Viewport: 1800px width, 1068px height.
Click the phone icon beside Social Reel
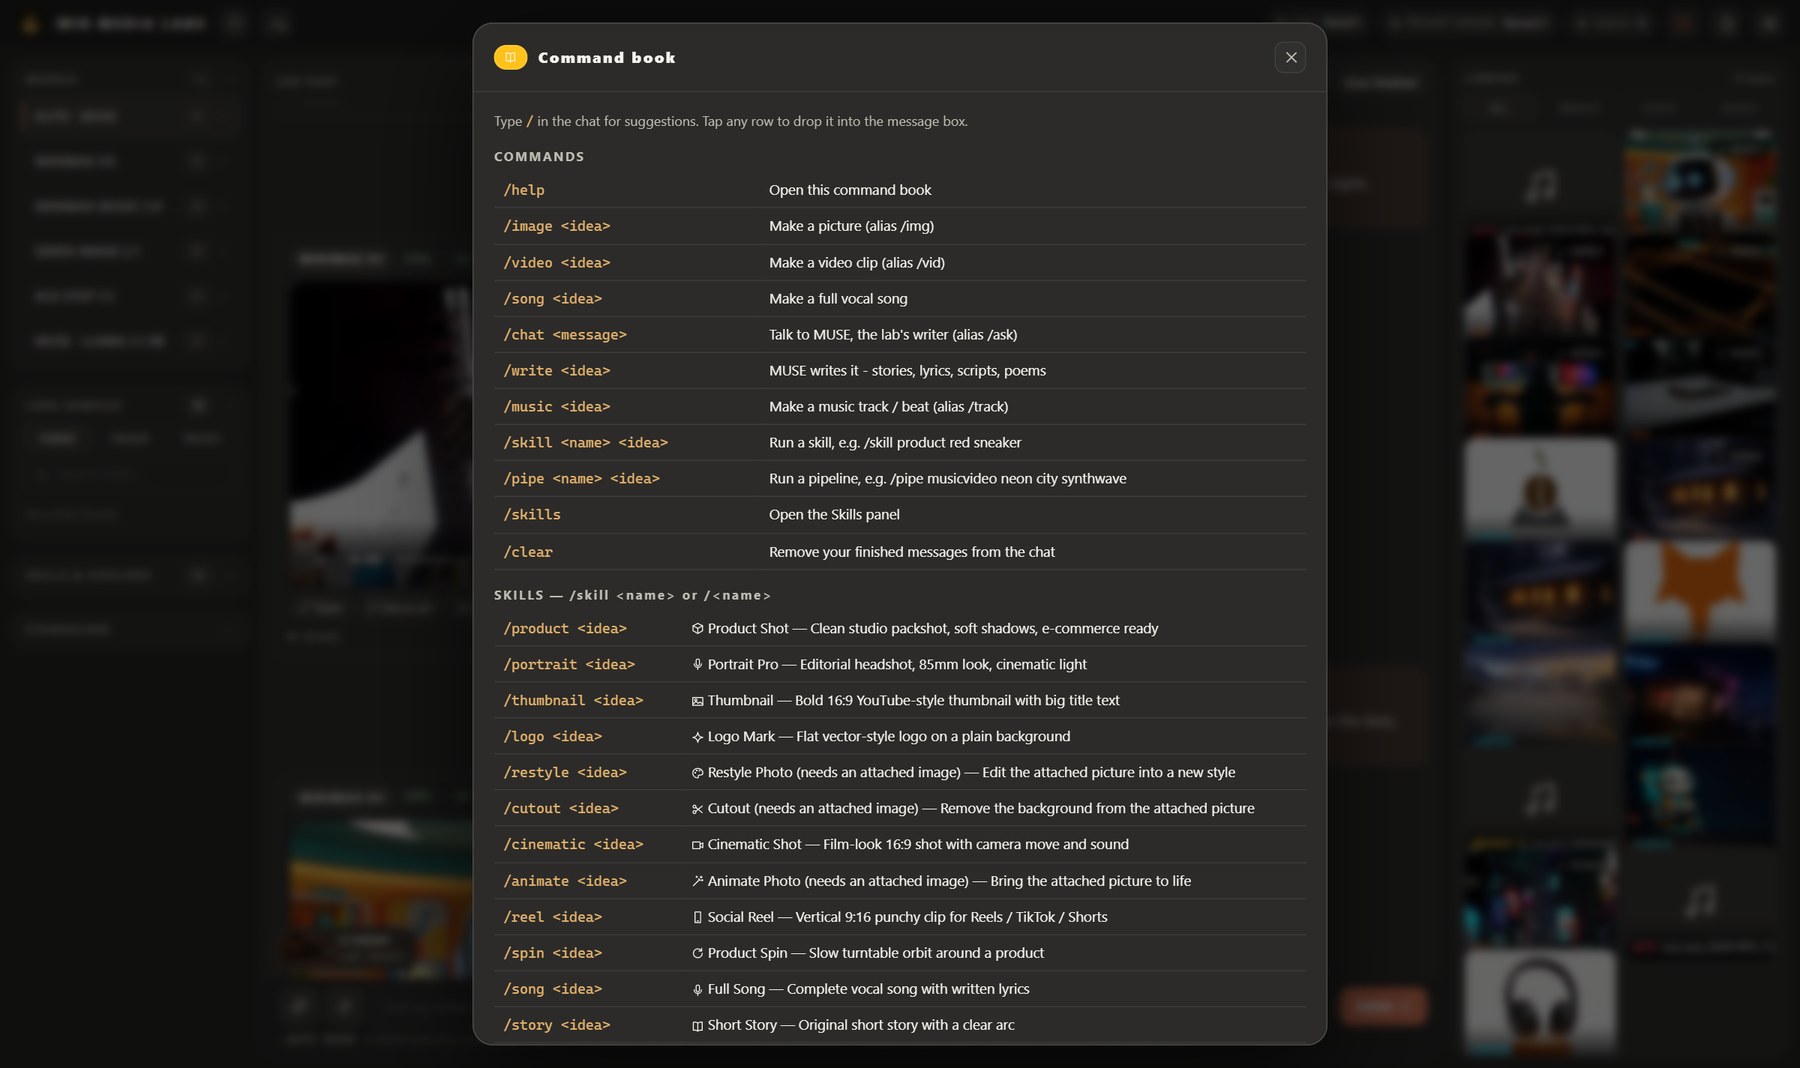coord(697,917)
